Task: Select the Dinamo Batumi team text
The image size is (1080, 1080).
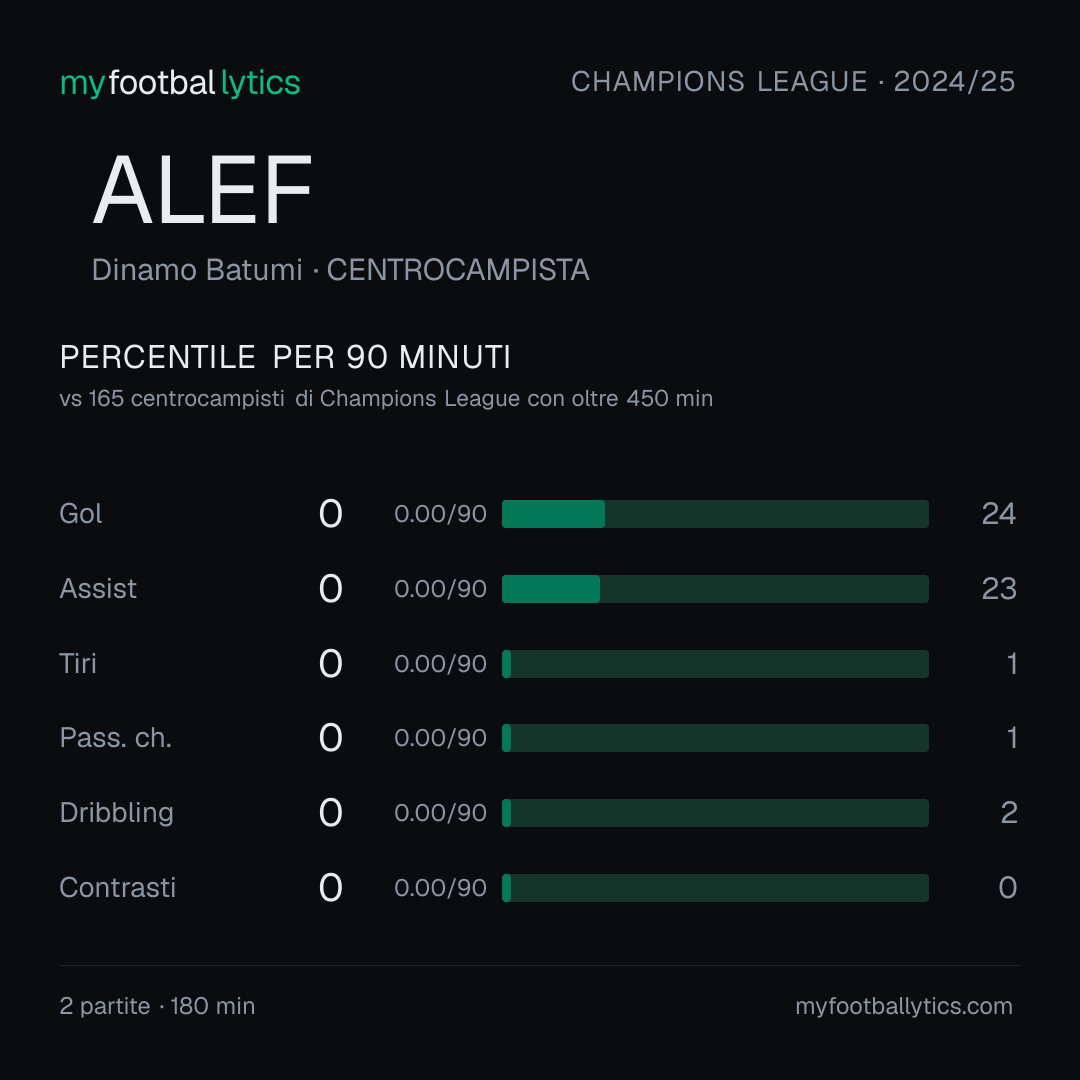Action: tap(197, 270)
